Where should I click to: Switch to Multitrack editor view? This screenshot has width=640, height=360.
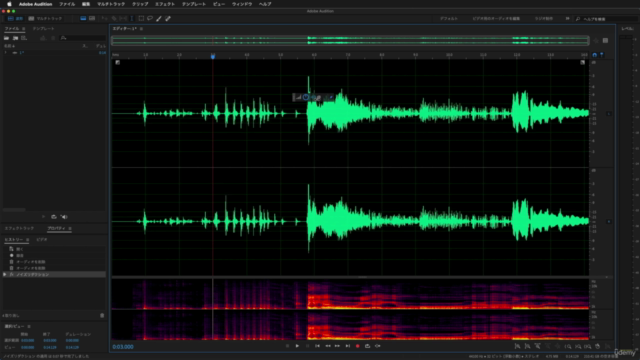45,18
